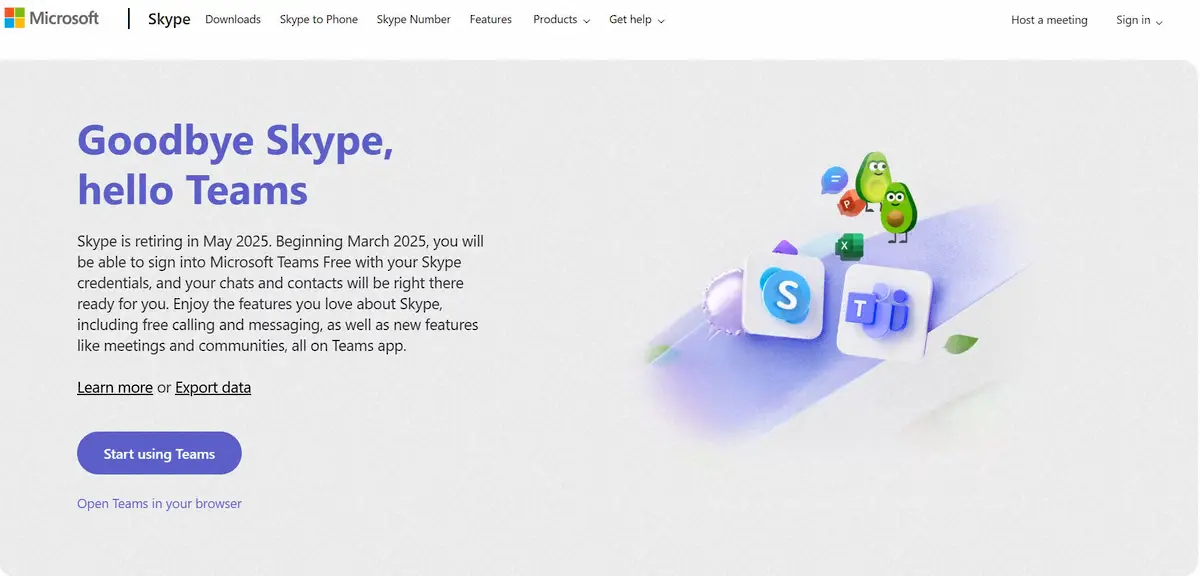Expand the Get help dropdown

click(x=636, y=19)
